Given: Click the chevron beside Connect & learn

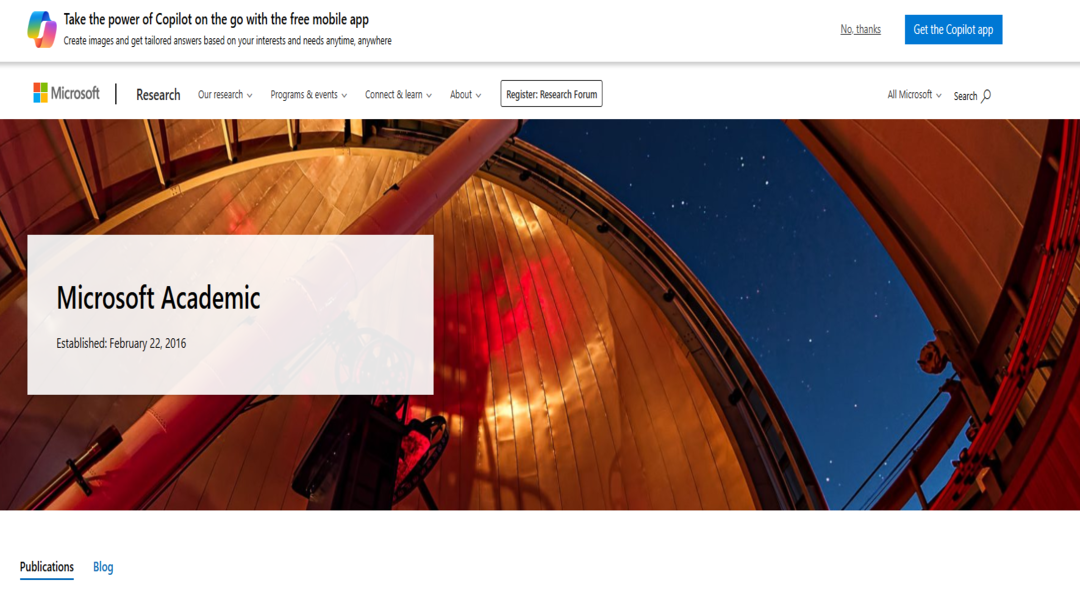Looking at the screenshot, I should pyautogui.click(x=429, y=96).
